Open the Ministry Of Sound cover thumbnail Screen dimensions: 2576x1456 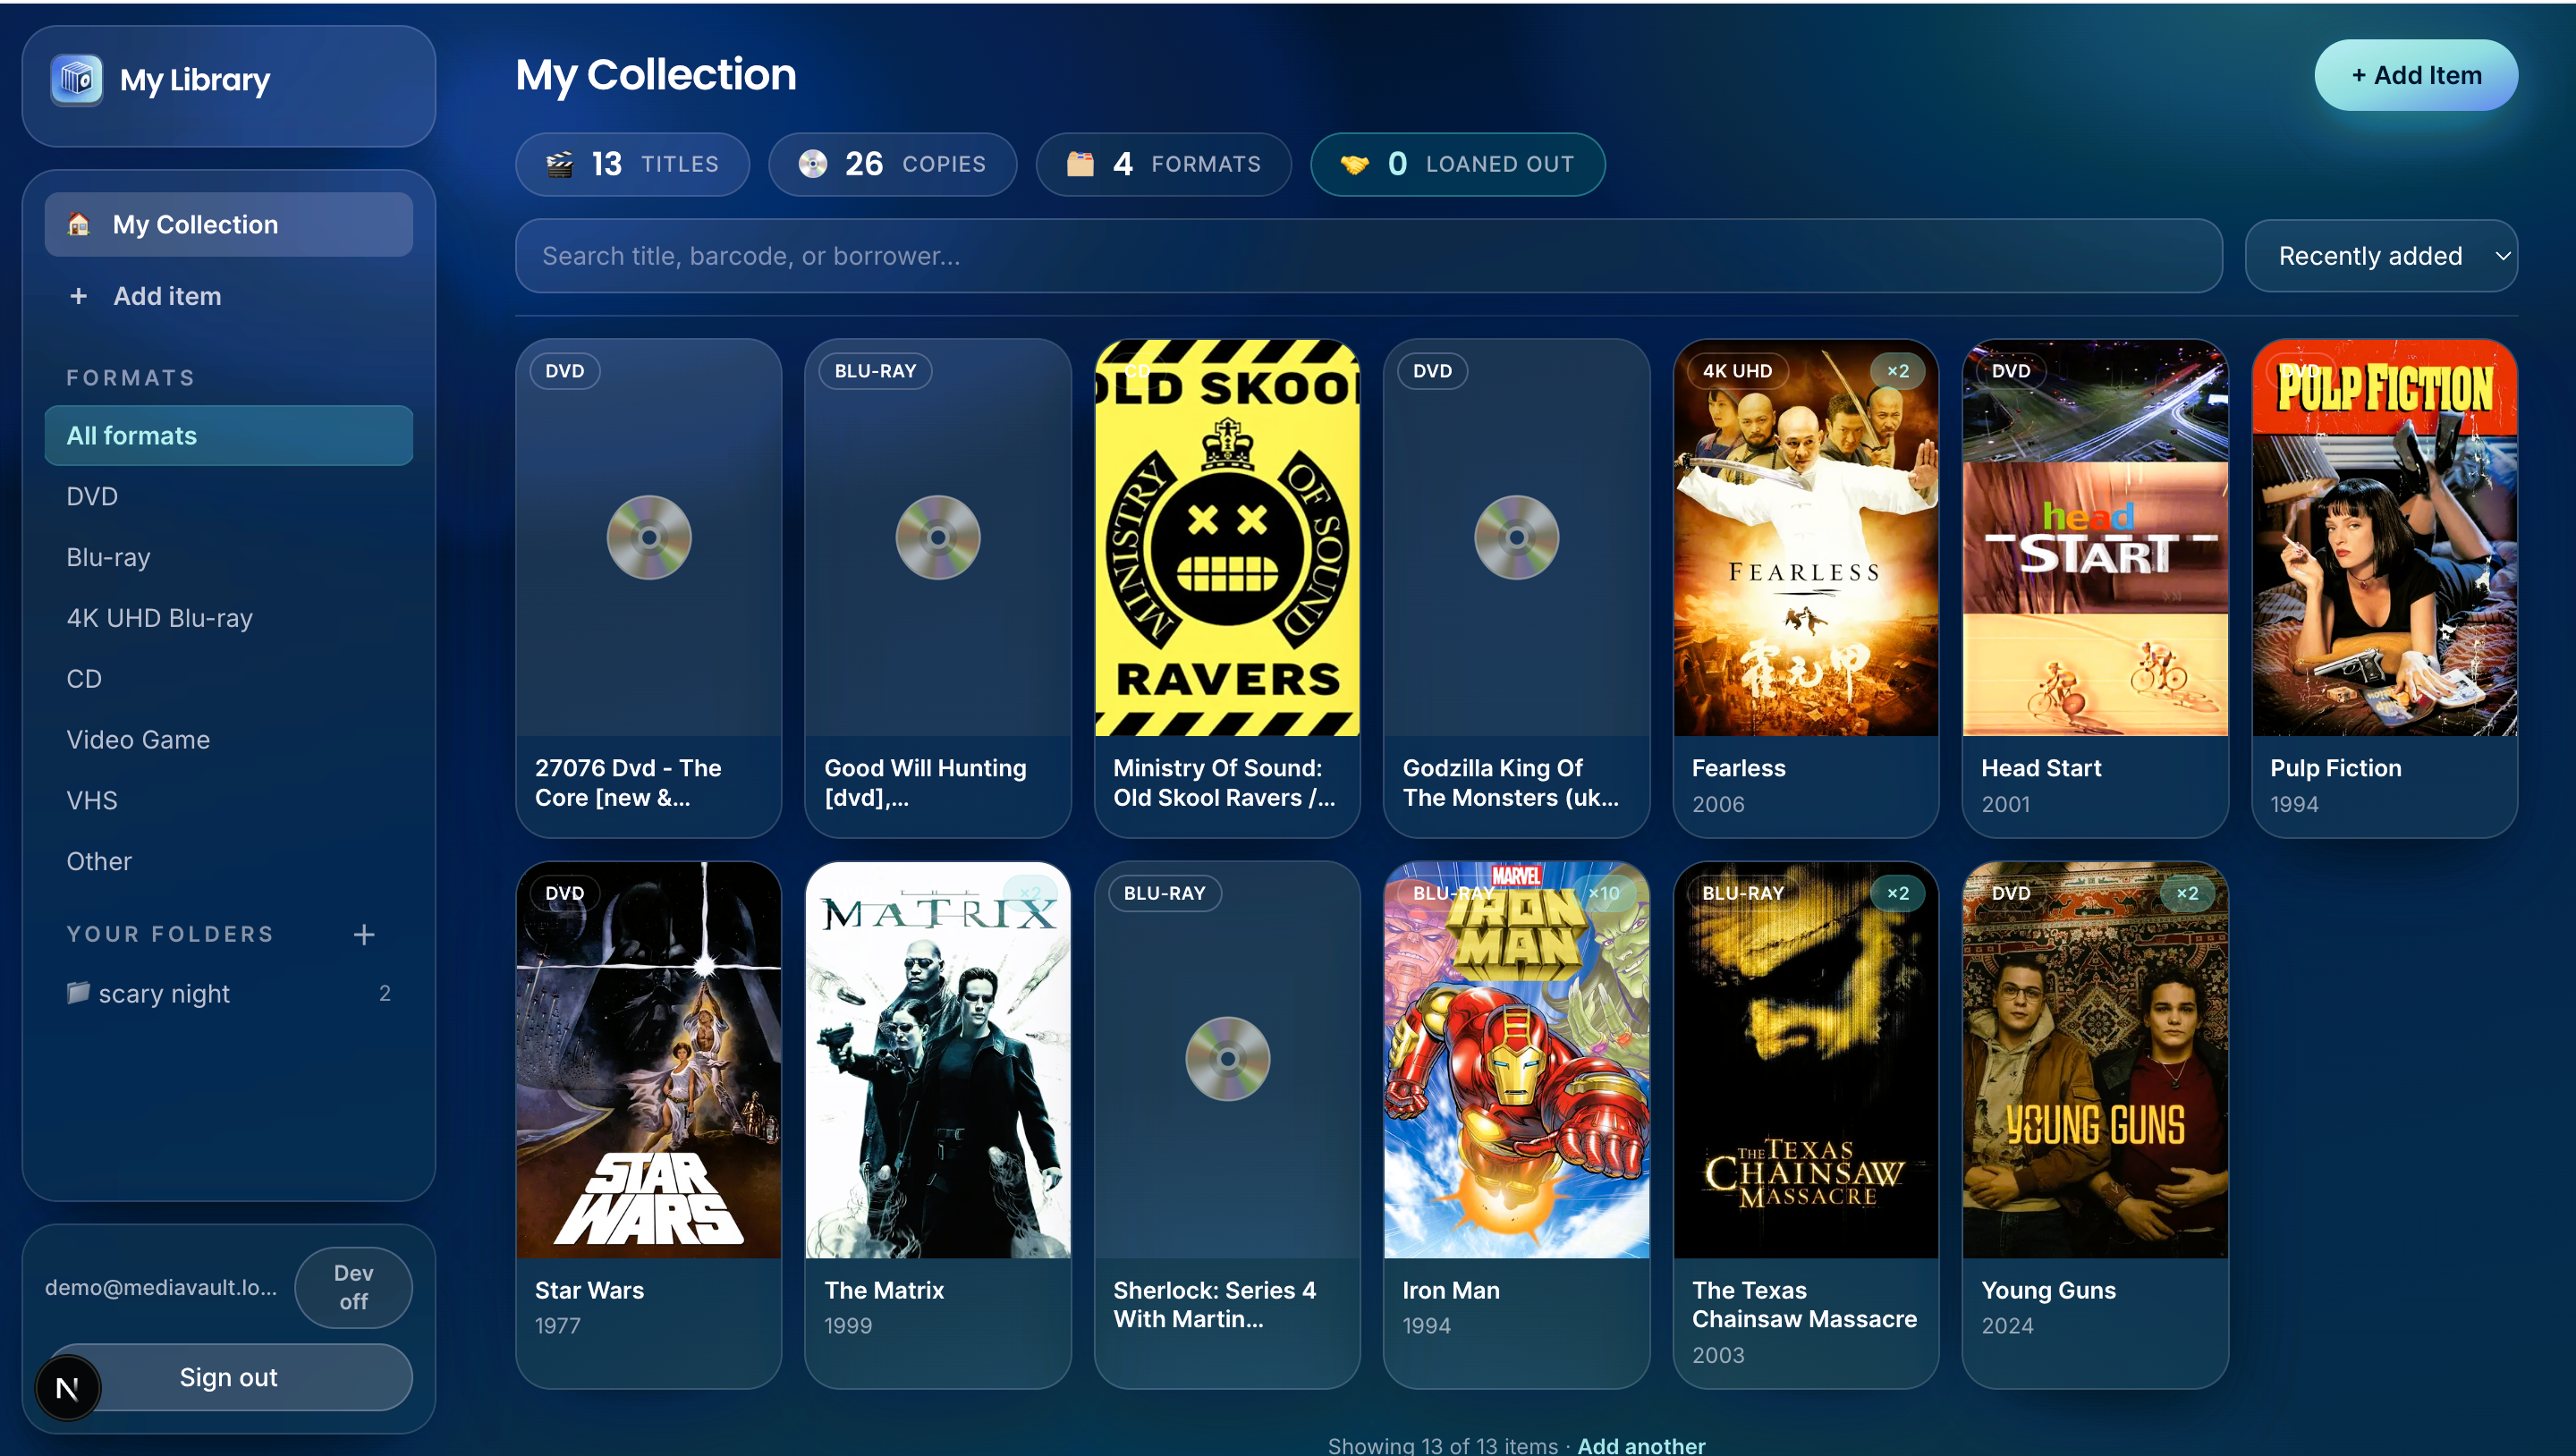1227,538
